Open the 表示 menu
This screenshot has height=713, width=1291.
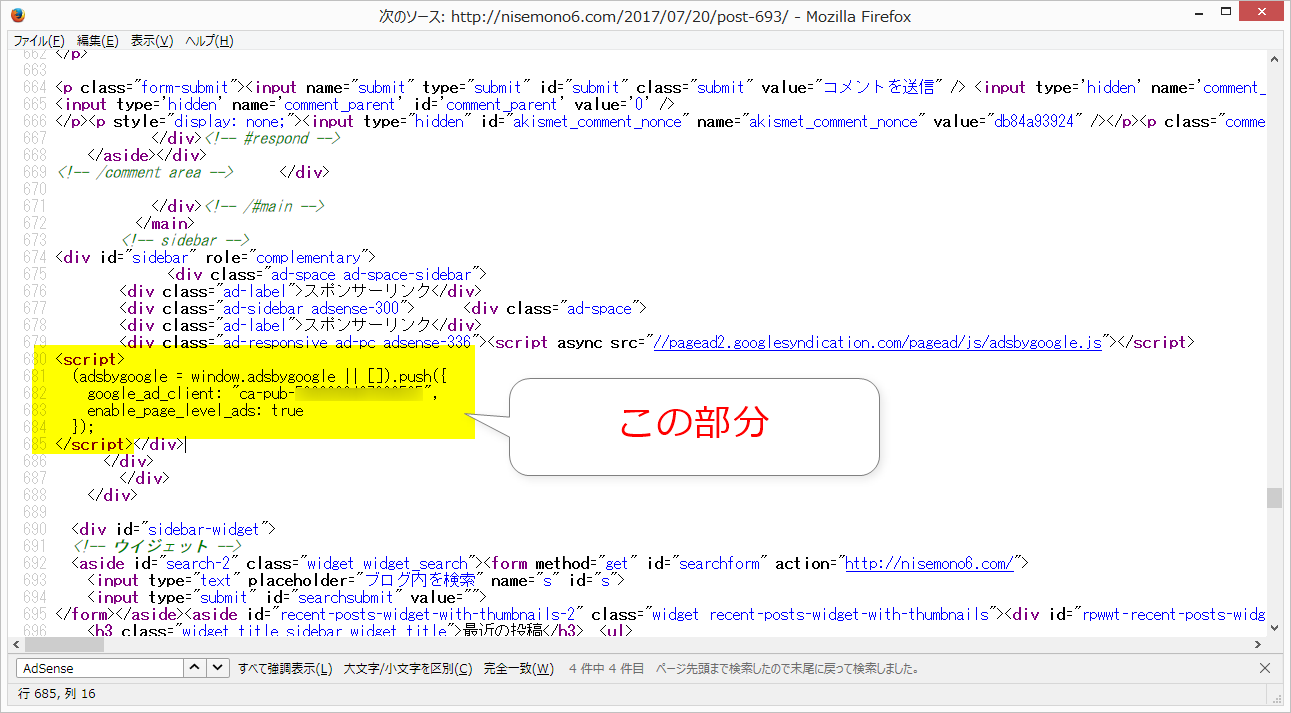(152, 41)
